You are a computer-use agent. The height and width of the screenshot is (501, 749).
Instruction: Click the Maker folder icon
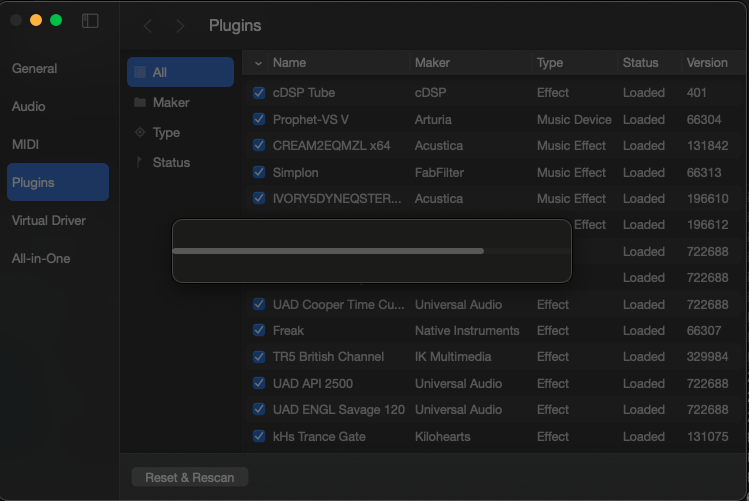pos(140,102)
